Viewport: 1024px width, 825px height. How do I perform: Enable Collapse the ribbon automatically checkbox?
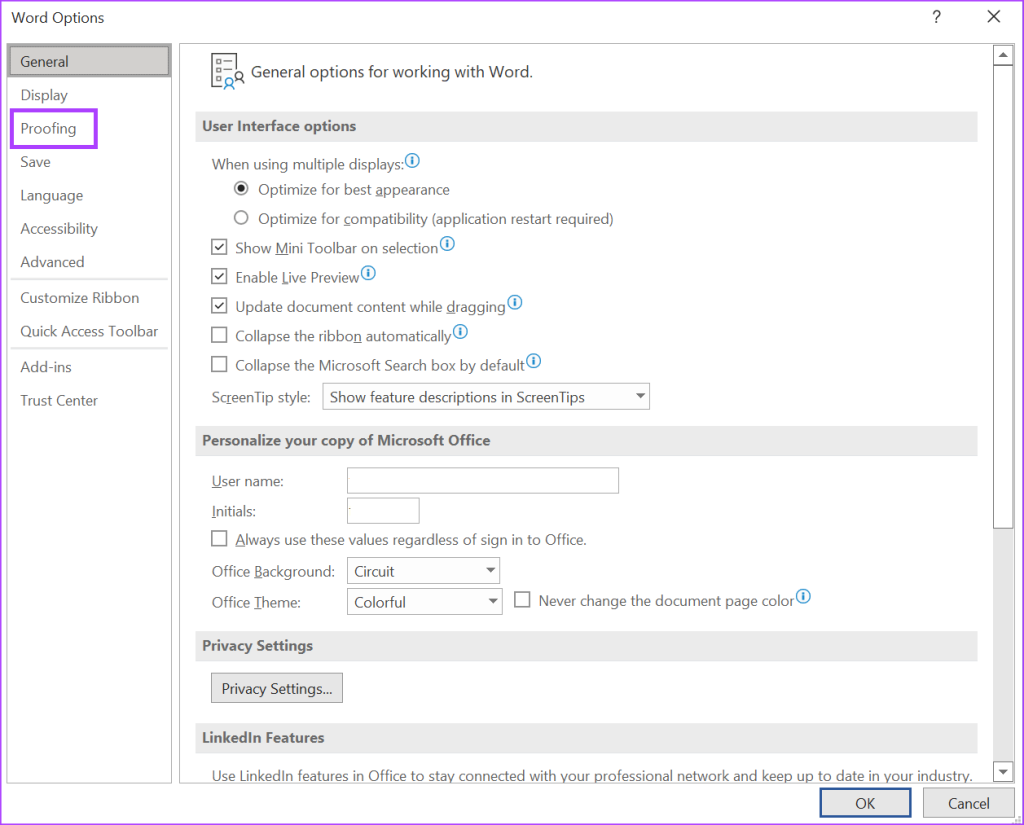(220, 336)
